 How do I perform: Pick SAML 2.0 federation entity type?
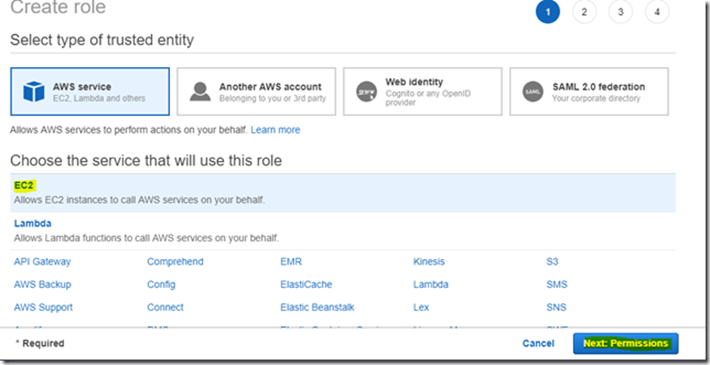tap(589, 91)
